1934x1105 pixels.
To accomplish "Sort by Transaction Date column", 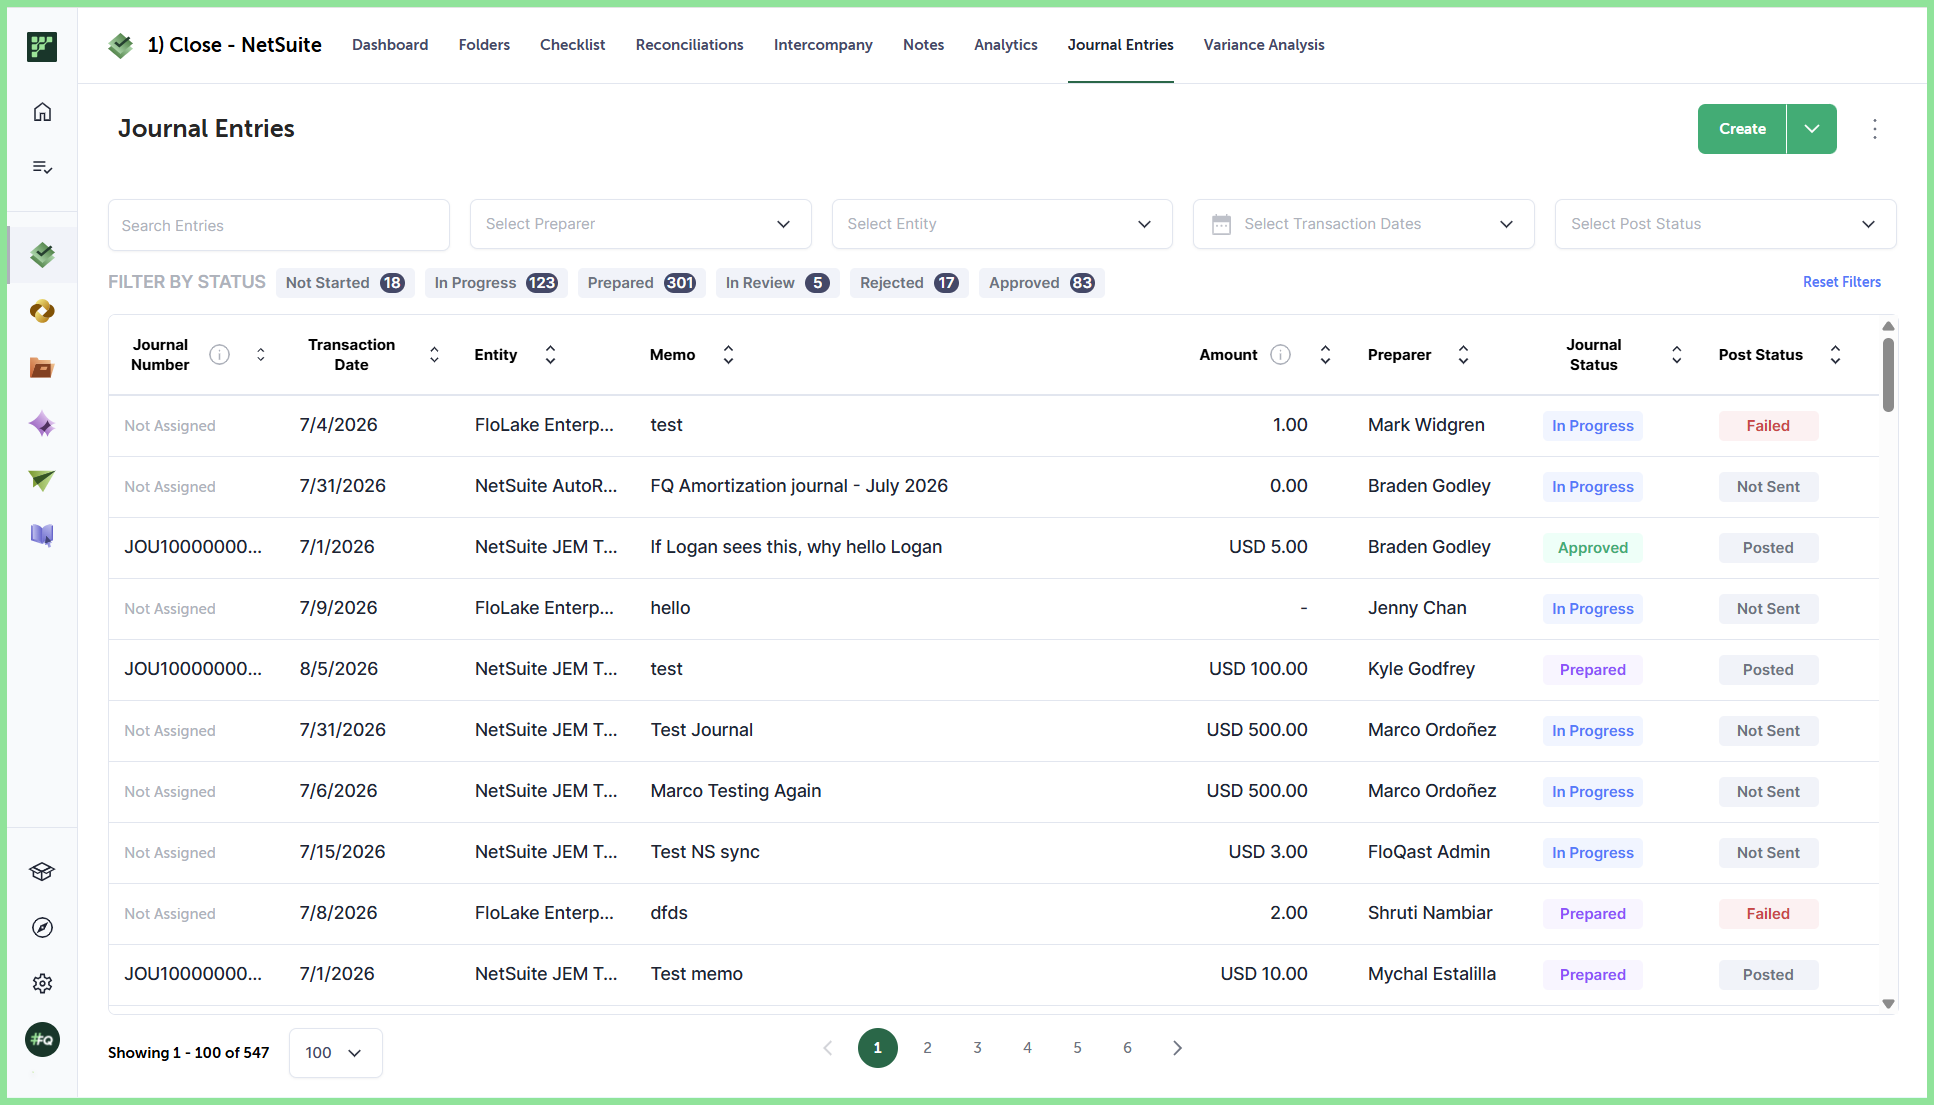I will (434, 355).
